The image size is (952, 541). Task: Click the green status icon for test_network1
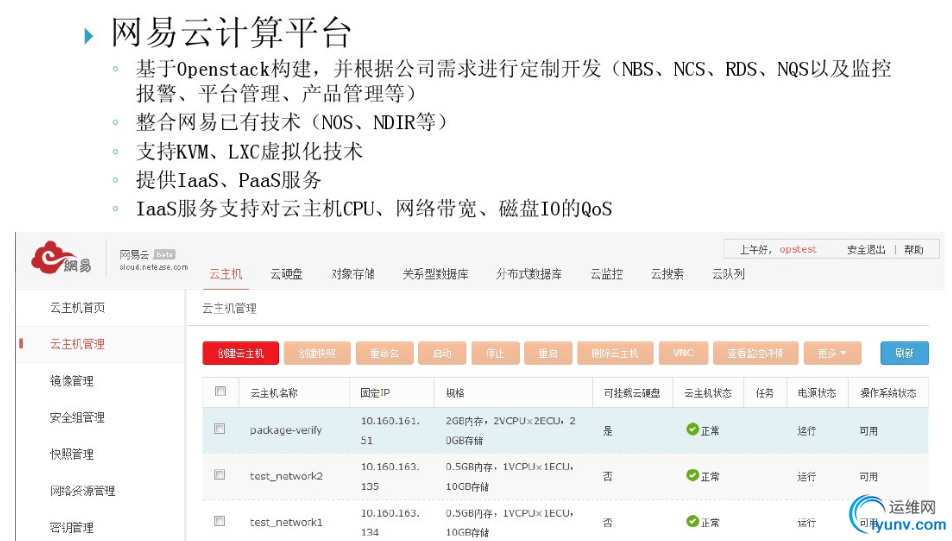point(692,521)
